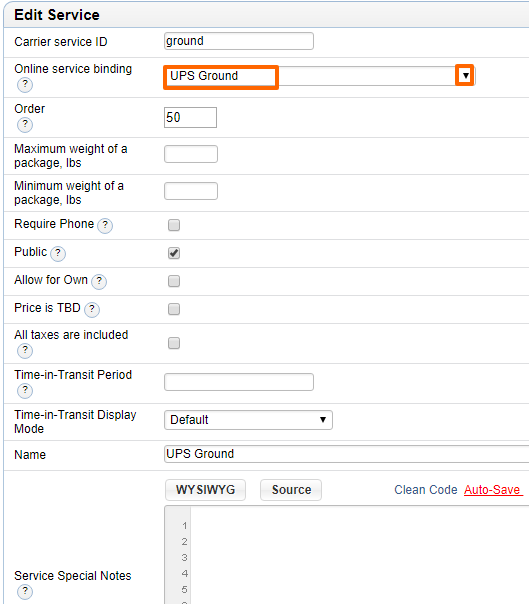The image size is (529, 604).
Task: Click the Clean Code link
Action: point(426,490)
